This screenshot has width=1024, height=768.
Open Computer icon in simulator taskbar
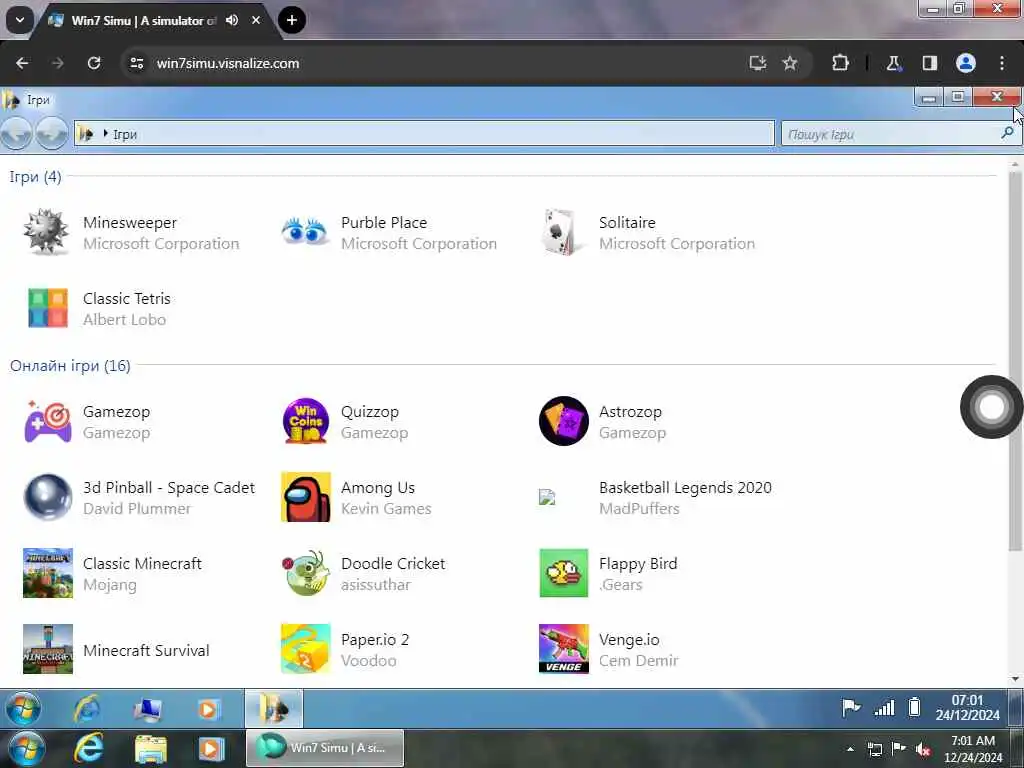click(148, 709)
